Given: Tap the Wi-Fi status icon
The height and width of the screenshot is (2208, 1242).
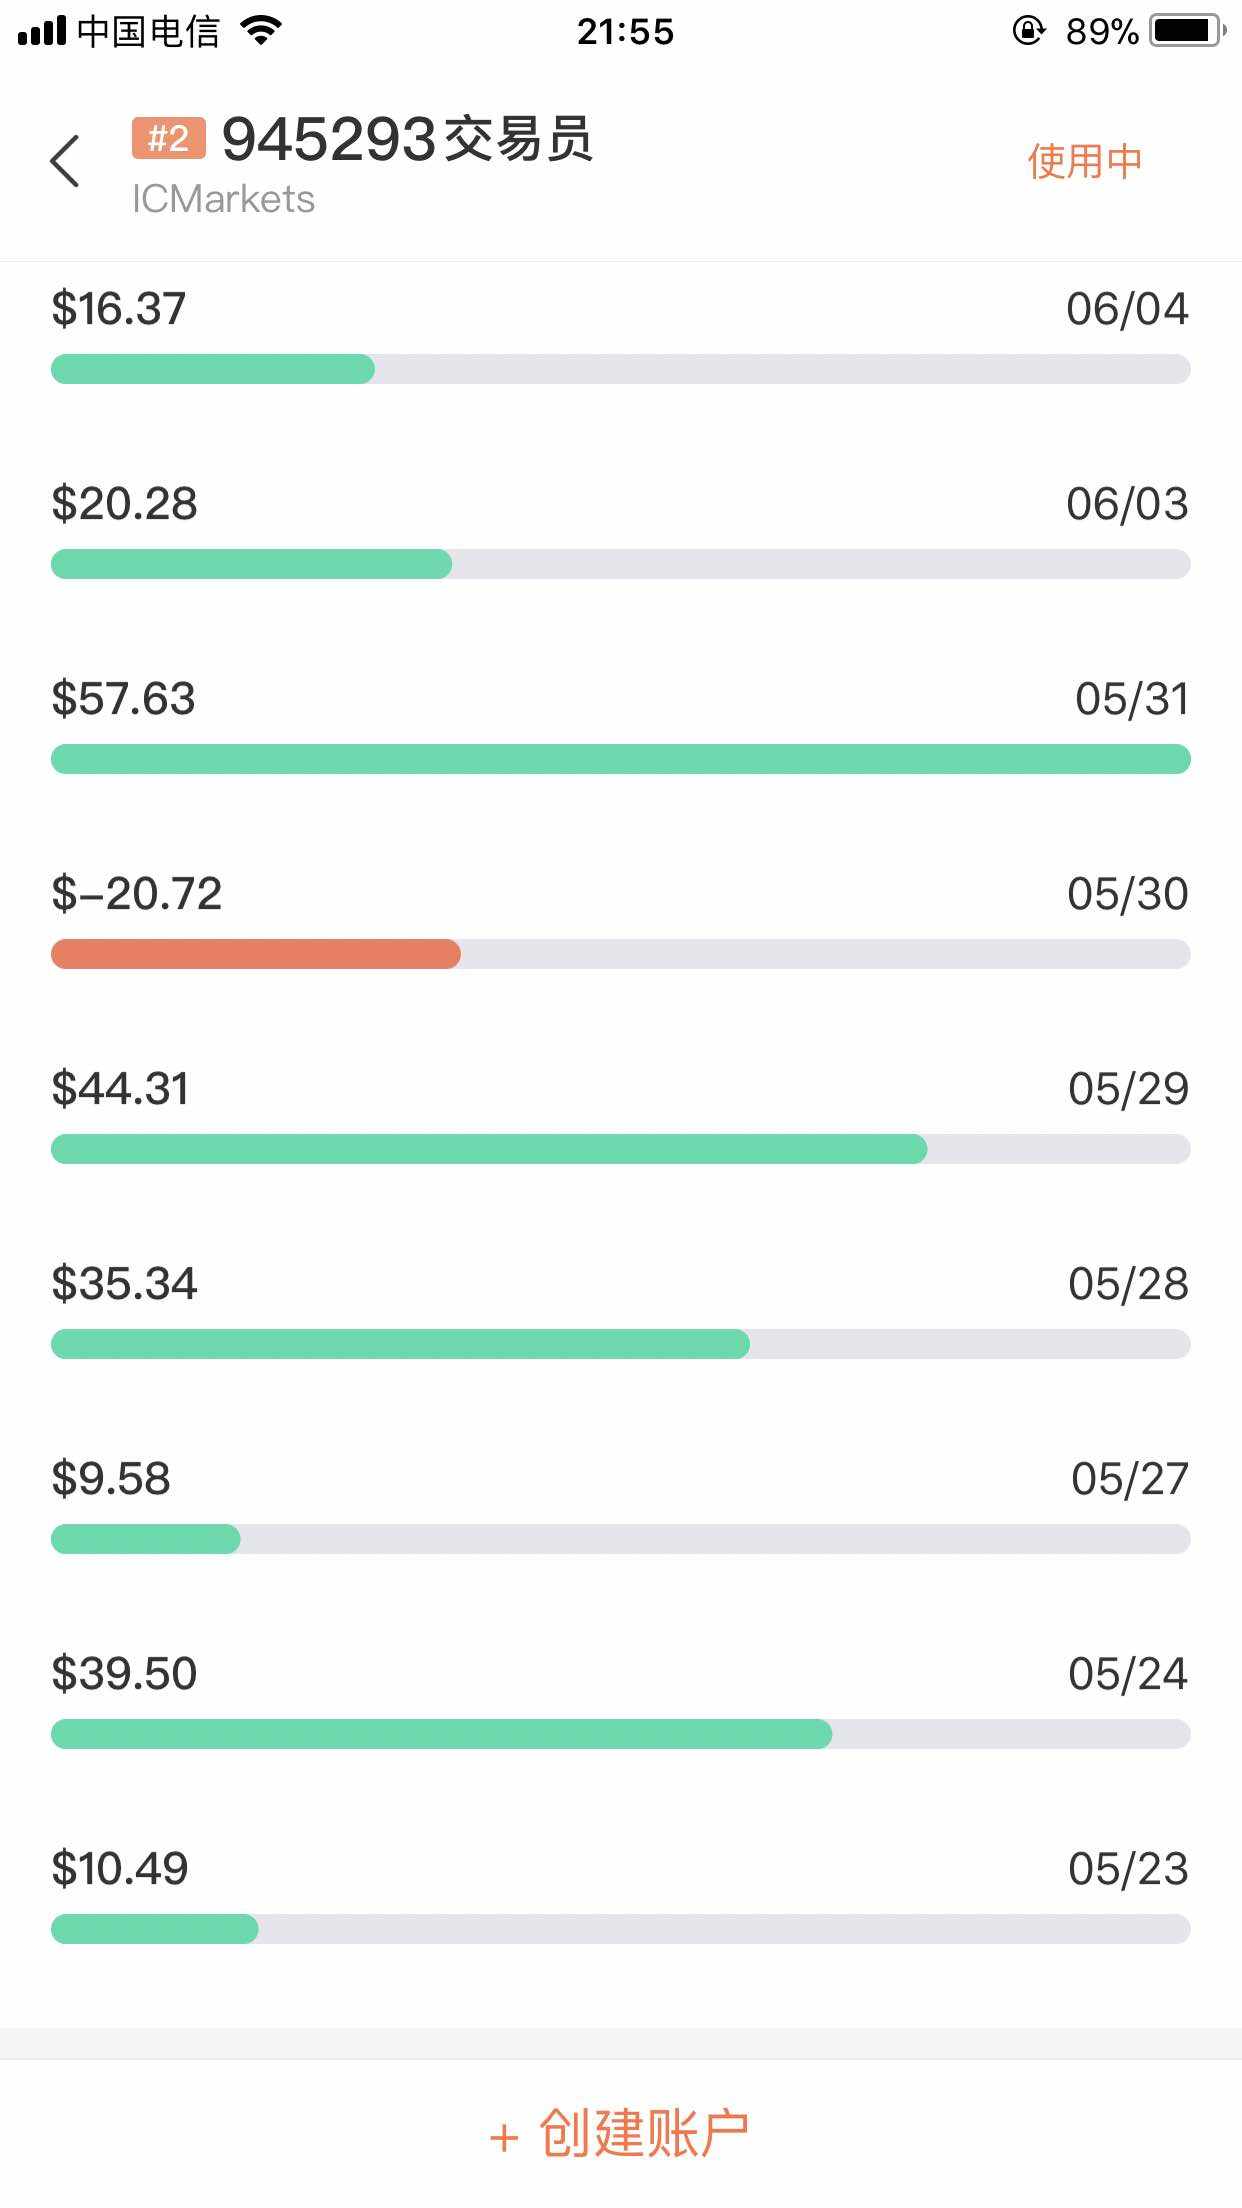Looking at the screenshot, I should pos(262,31).
